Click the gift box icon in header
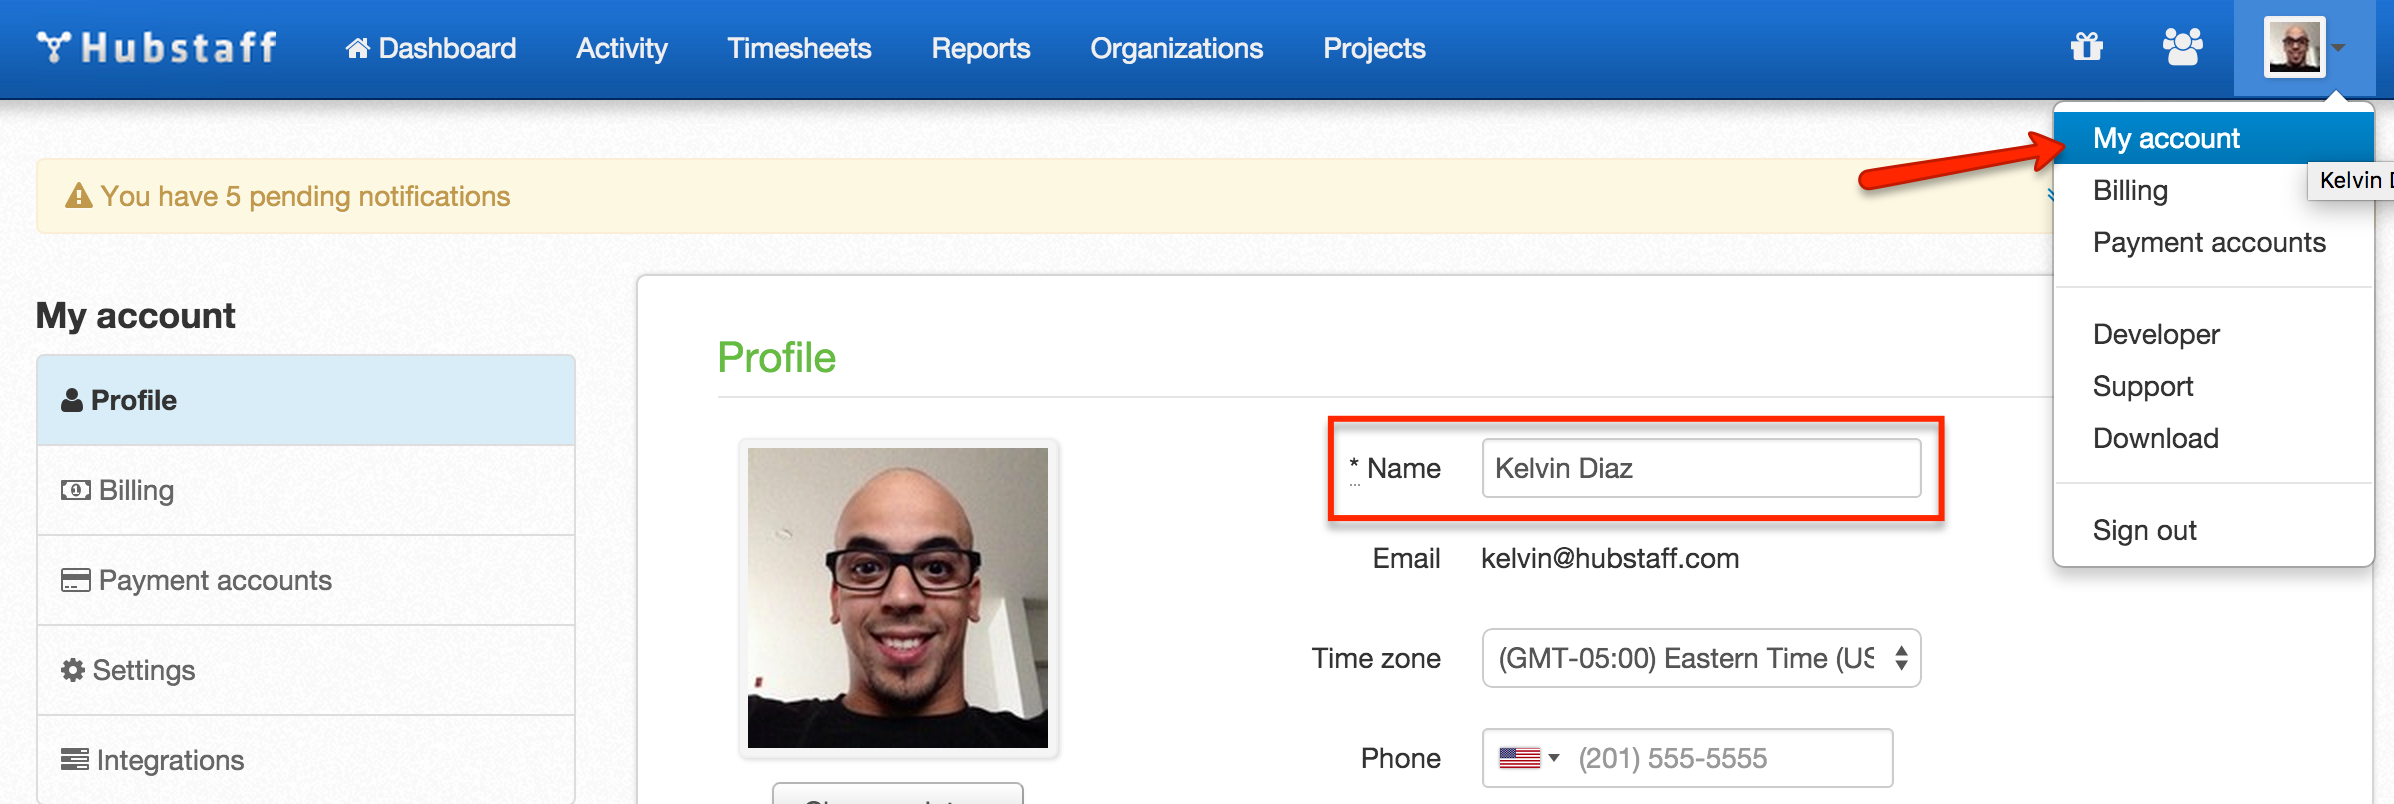2394x804 pixels. [2086, 47]
